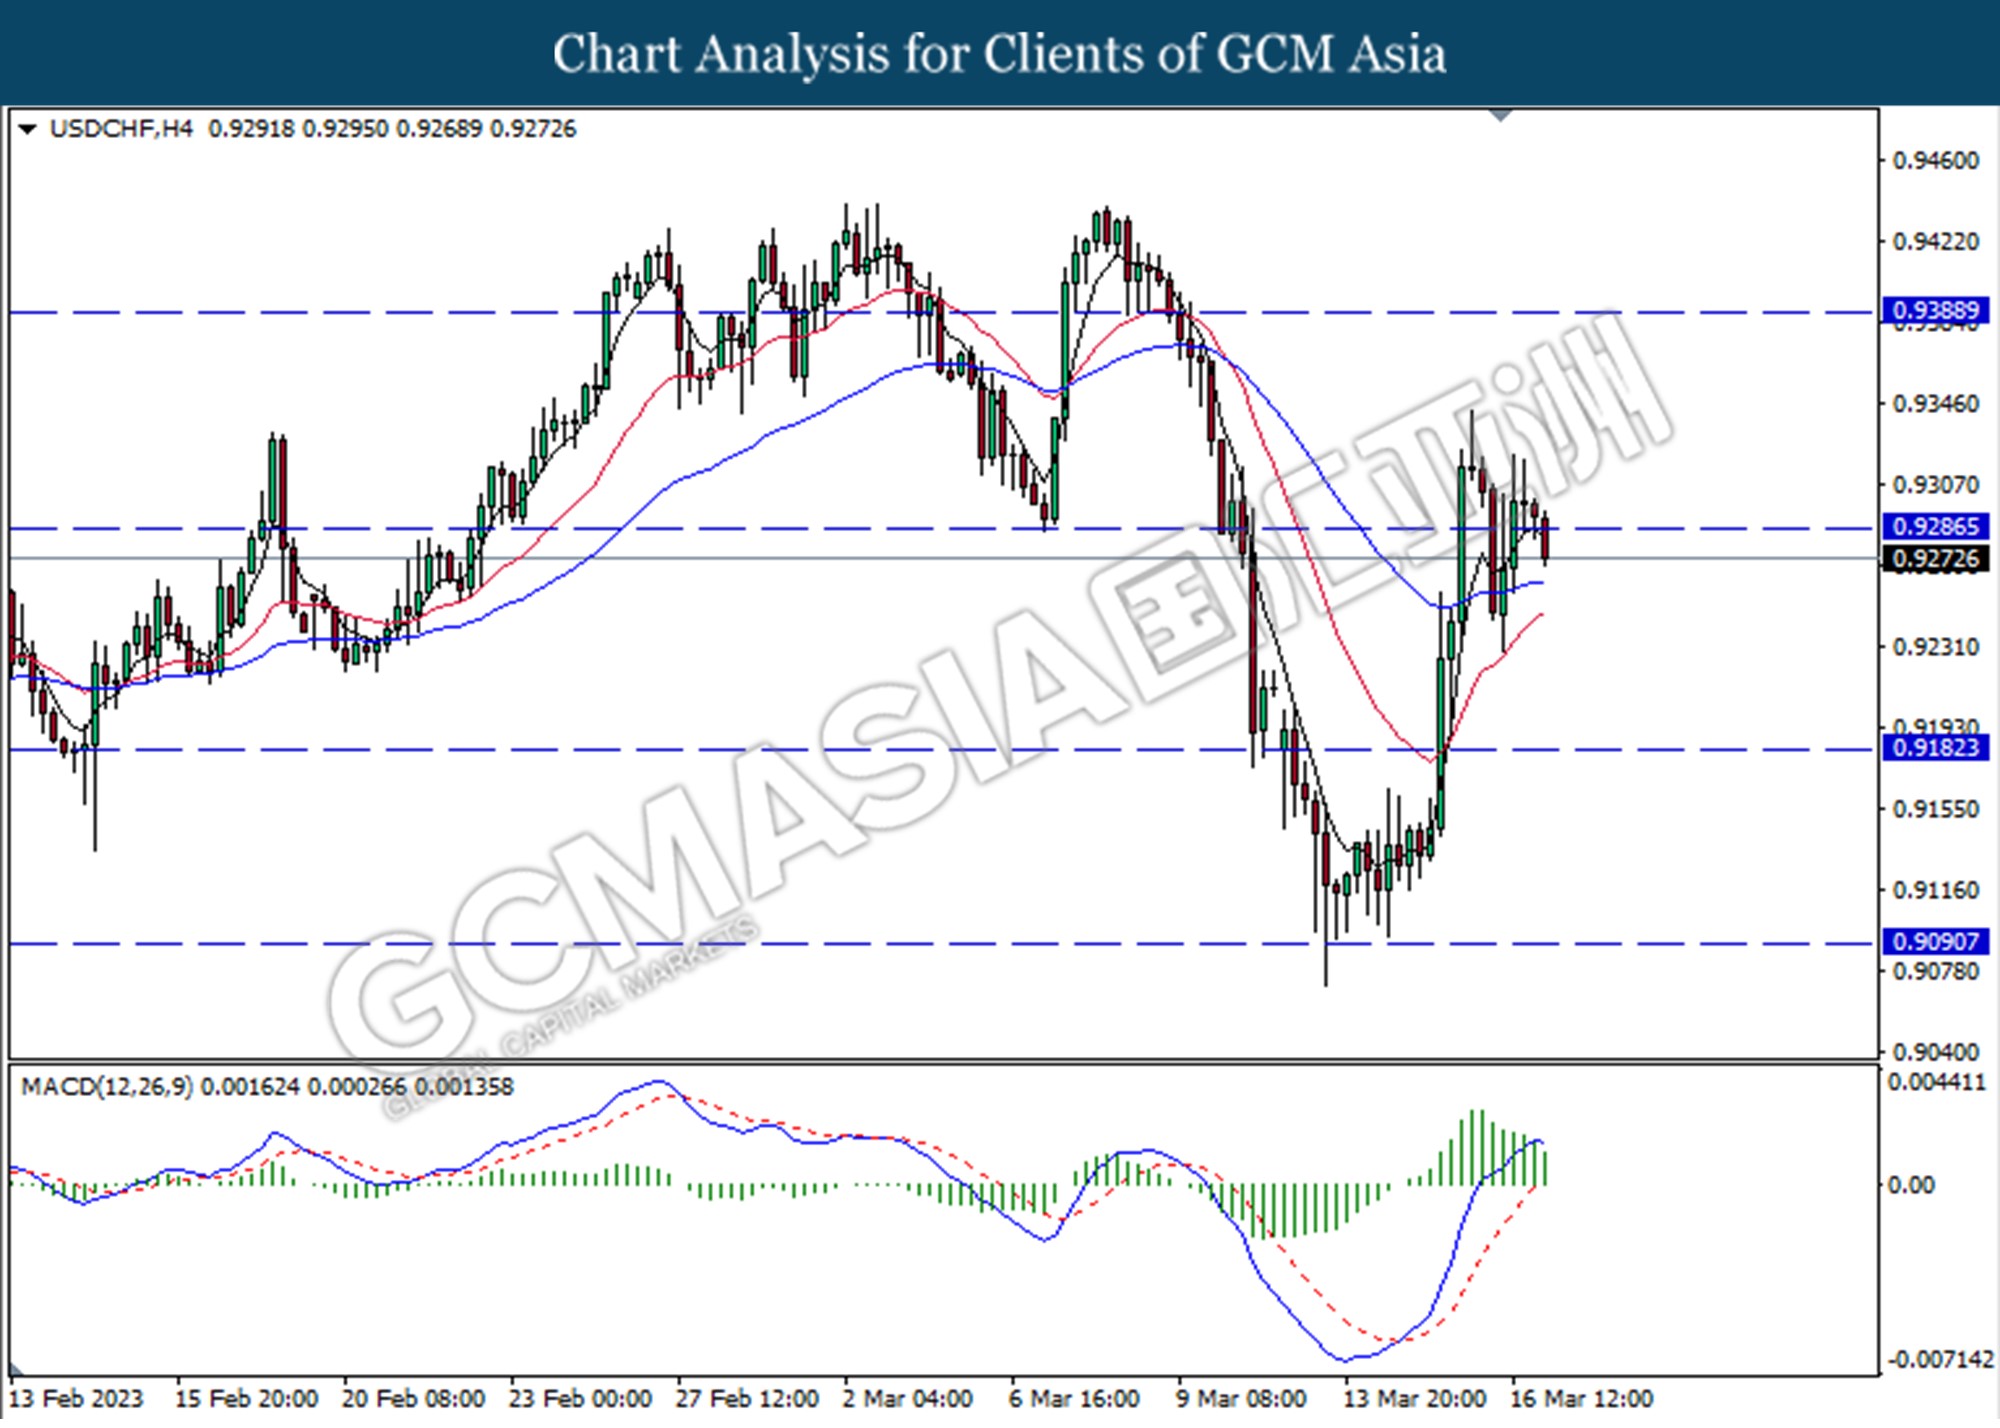Click the 2 Mar 04:00 time label
The width and height of the screenshot is (2000, 1428).
point(907,1399)
